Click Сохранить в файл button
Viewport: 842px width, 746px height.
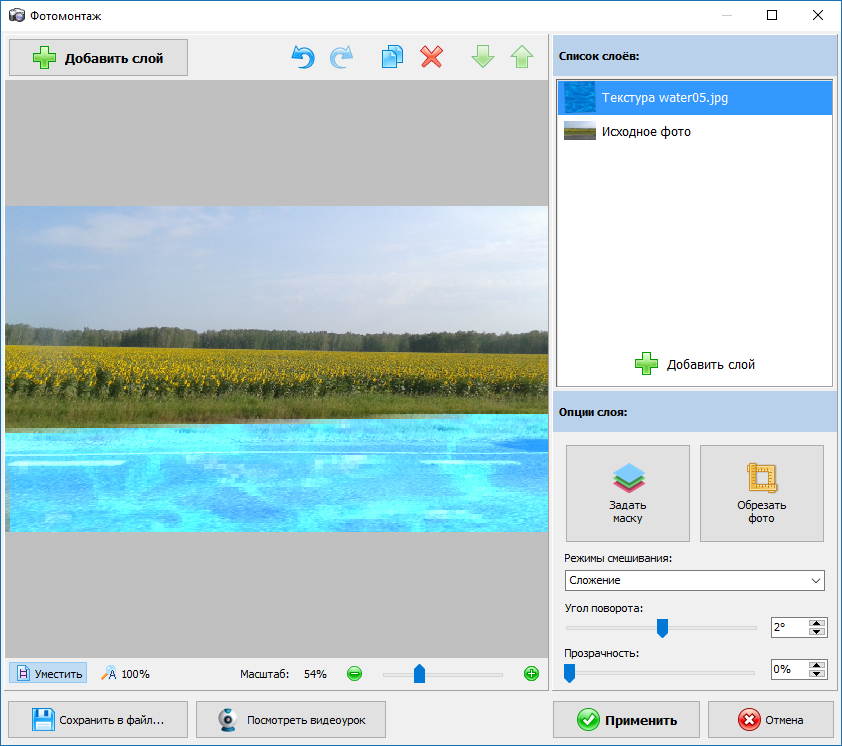point(98,720)
